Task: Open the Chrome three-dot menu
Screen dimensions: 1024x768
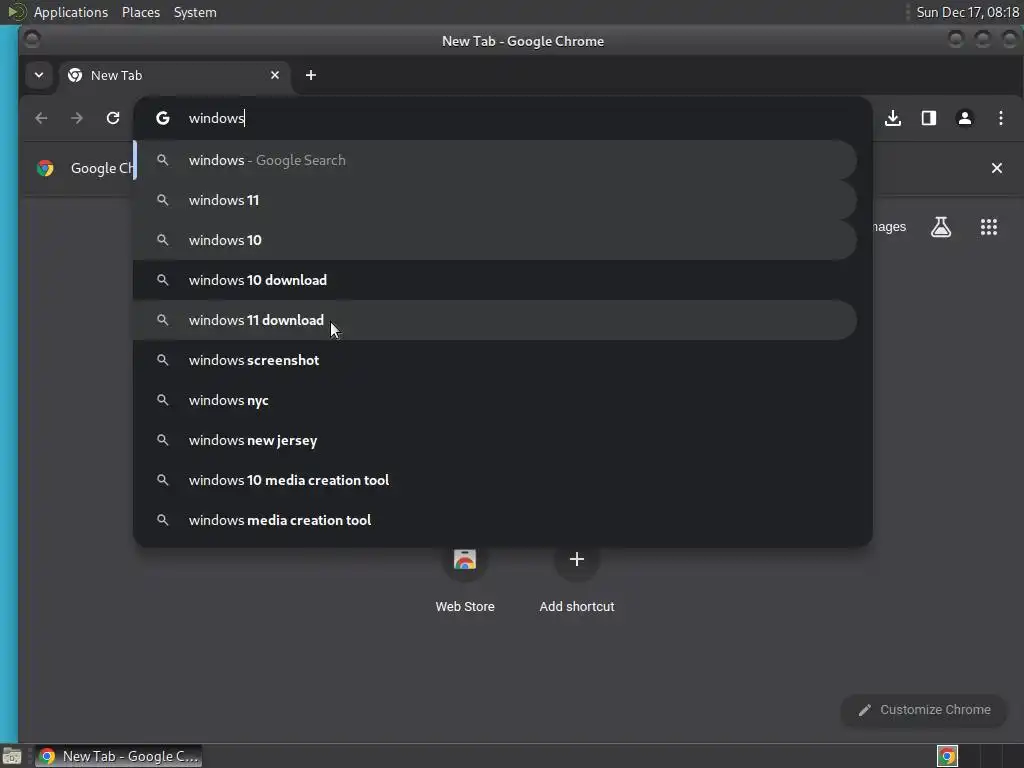Action: click(1000, 118)
